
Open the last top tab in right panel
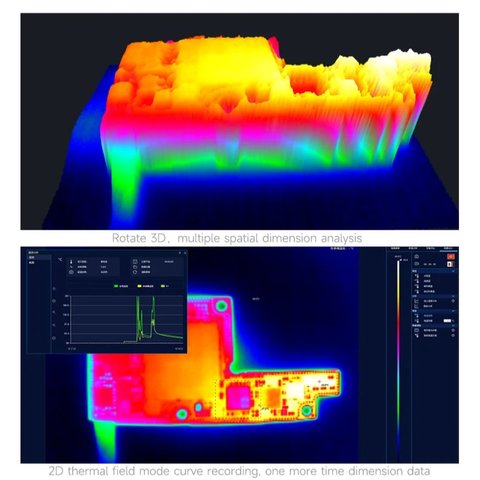448,248
